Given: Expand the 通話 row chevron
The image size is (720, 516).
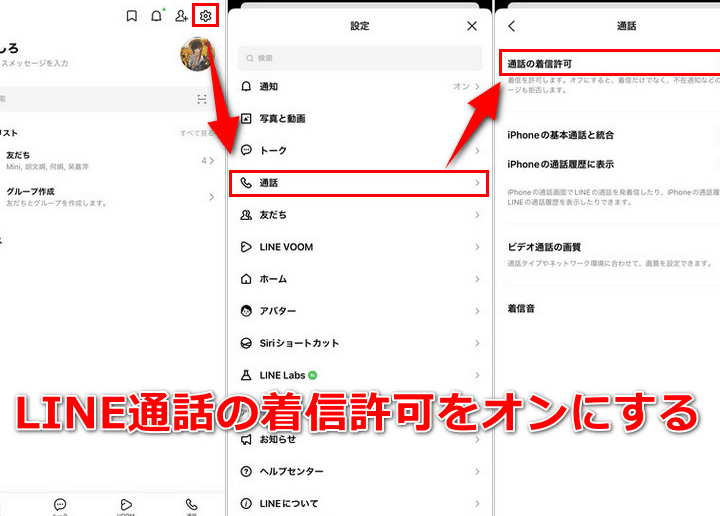Looking at the screenshot, I should [x=477, y=183].
